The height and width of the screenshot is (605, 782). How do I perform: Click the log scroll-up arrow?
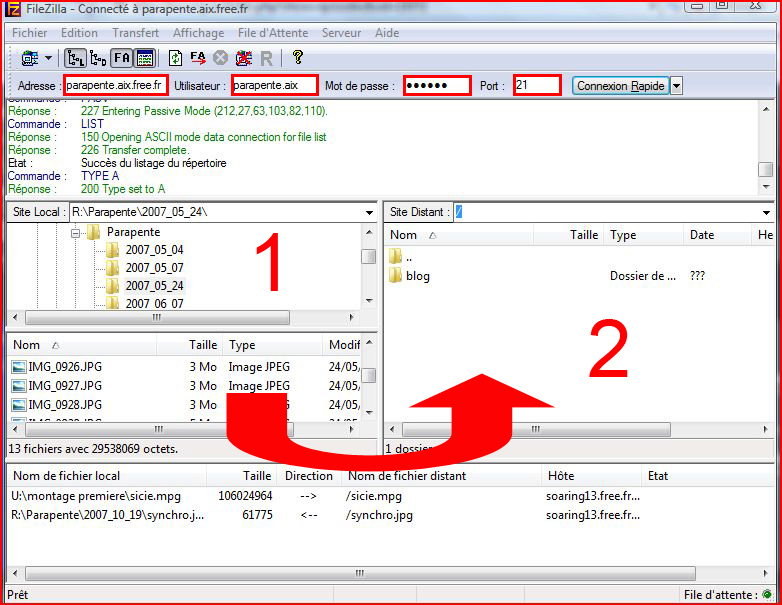coord(766,109)
